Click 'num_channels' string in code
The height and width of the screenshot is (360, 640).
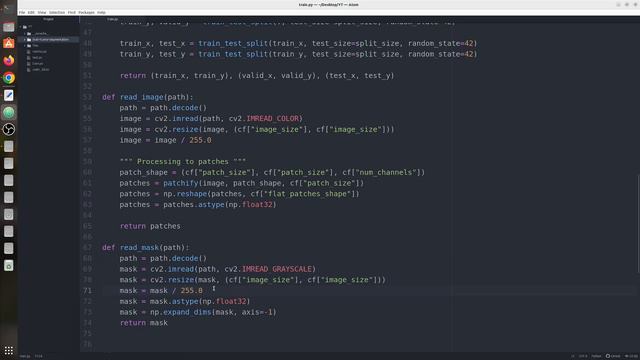pos(387,172)
